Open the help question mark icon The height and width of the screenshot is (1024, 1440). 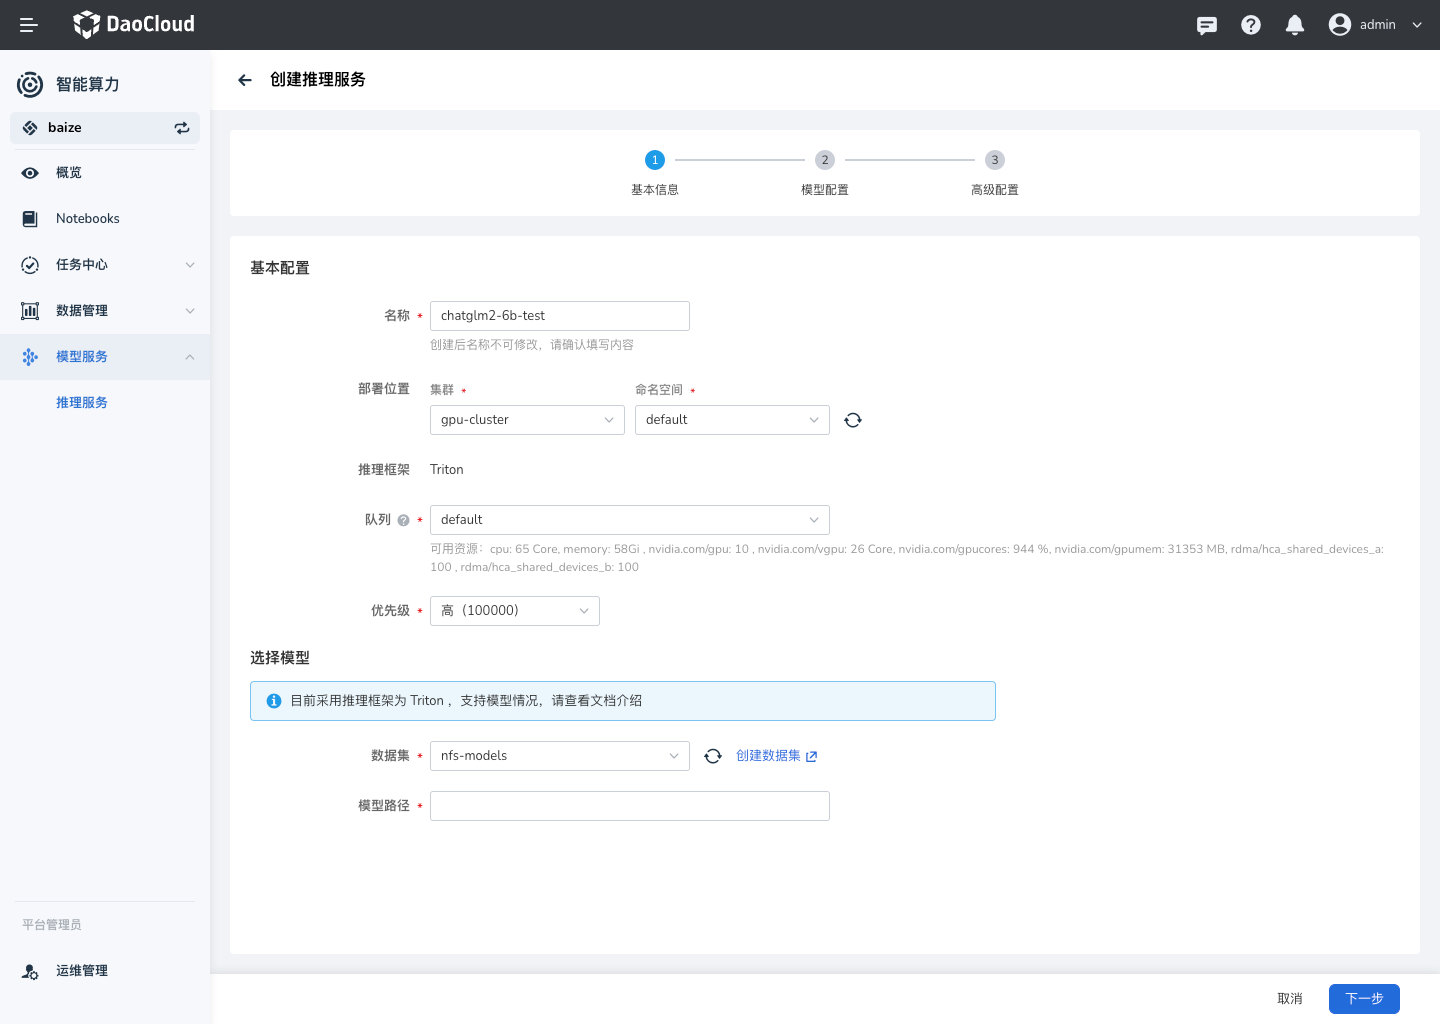click(1251, 25)
